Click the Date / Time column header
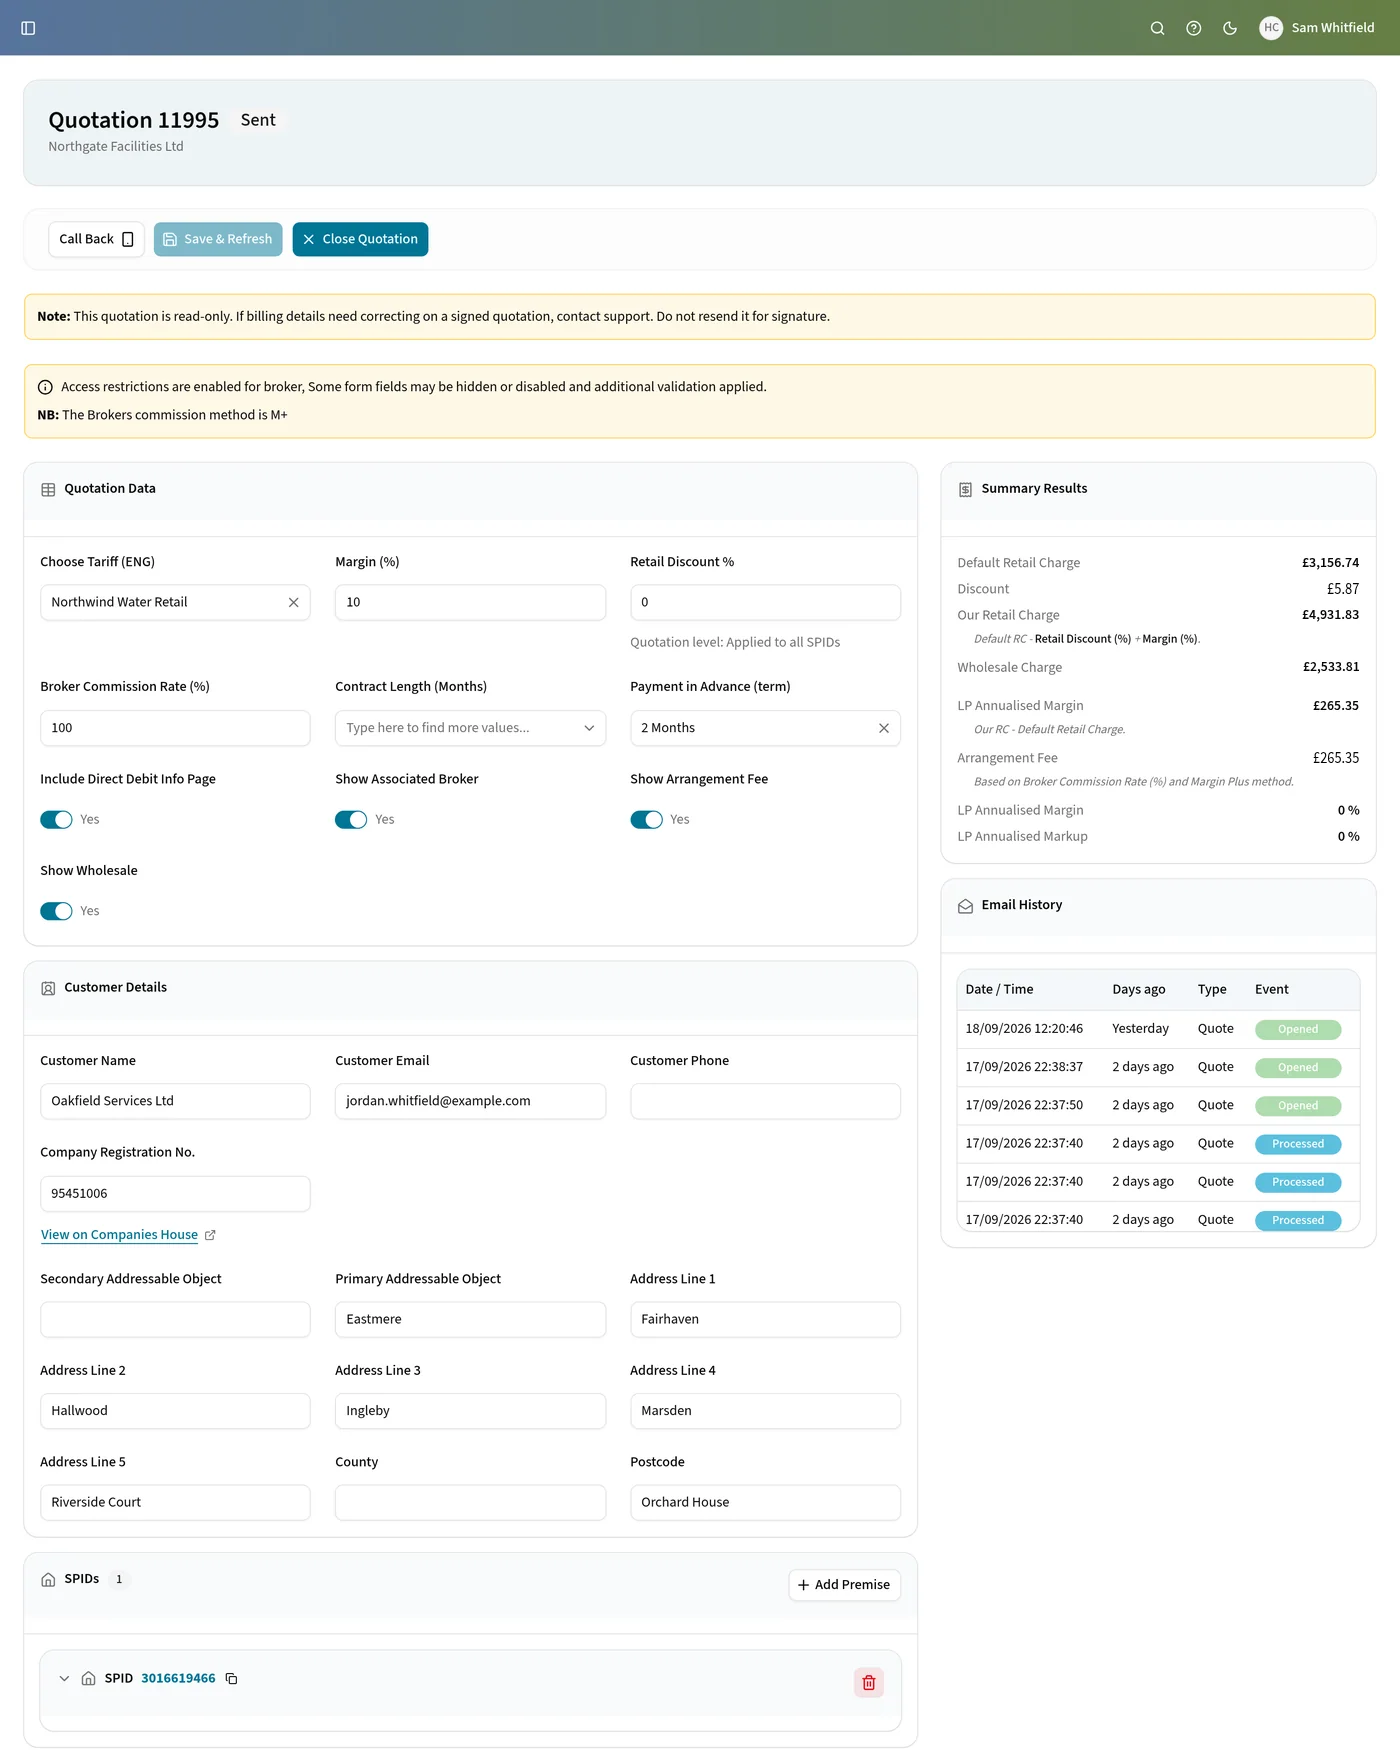The image size is (1400, 1750). click(x=999, y=990)
